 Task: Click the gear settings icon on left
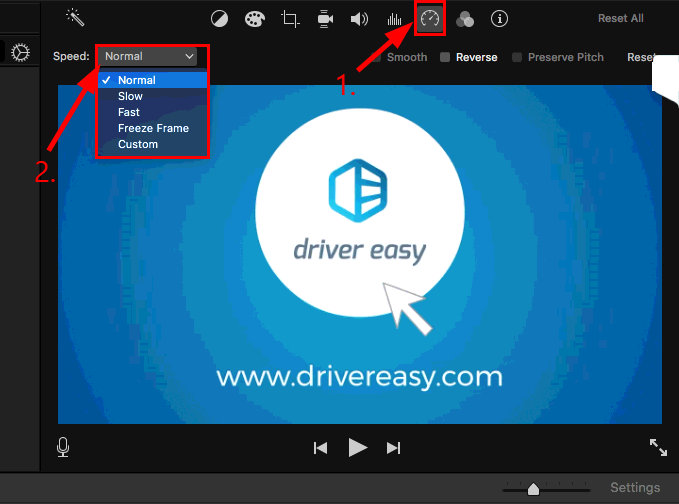pyautogui.click(x=20, y=53)
